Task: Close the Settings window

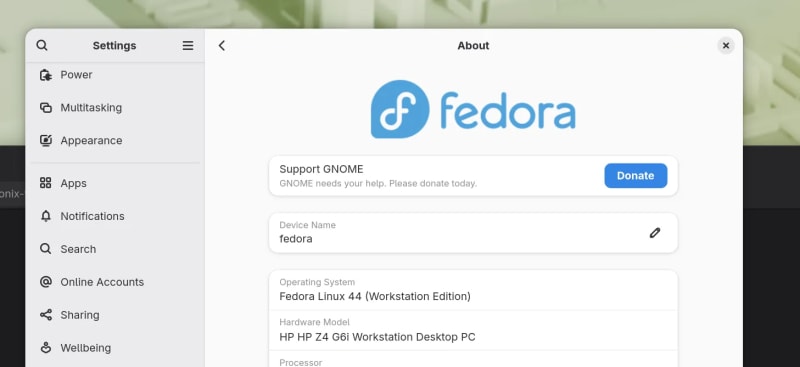Action: point(726,45)
